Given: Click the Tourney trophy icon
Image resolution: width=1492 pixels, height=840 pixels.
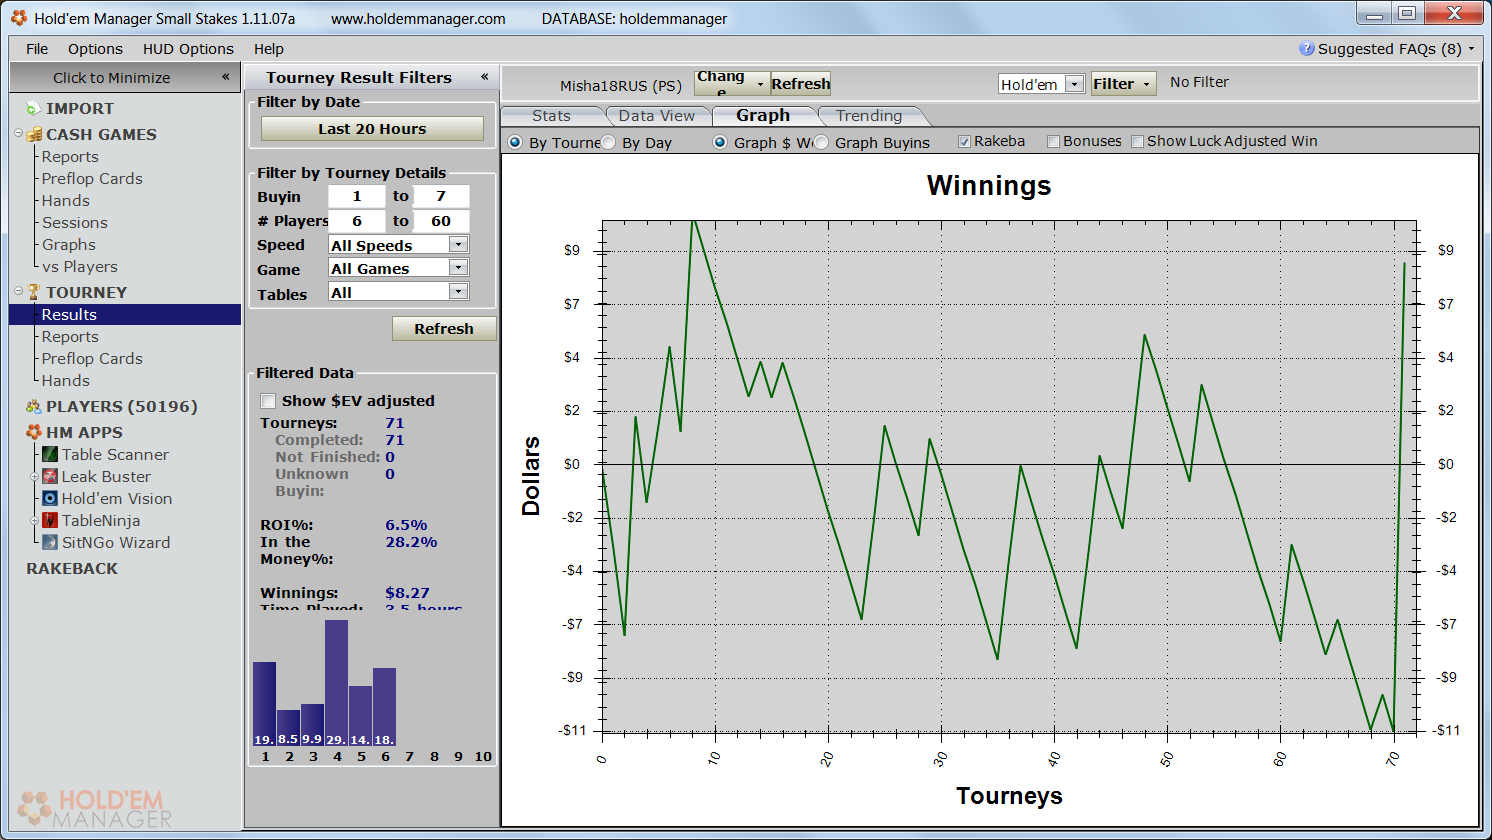Looking at the screenshot, I should [x=34, y=292].
